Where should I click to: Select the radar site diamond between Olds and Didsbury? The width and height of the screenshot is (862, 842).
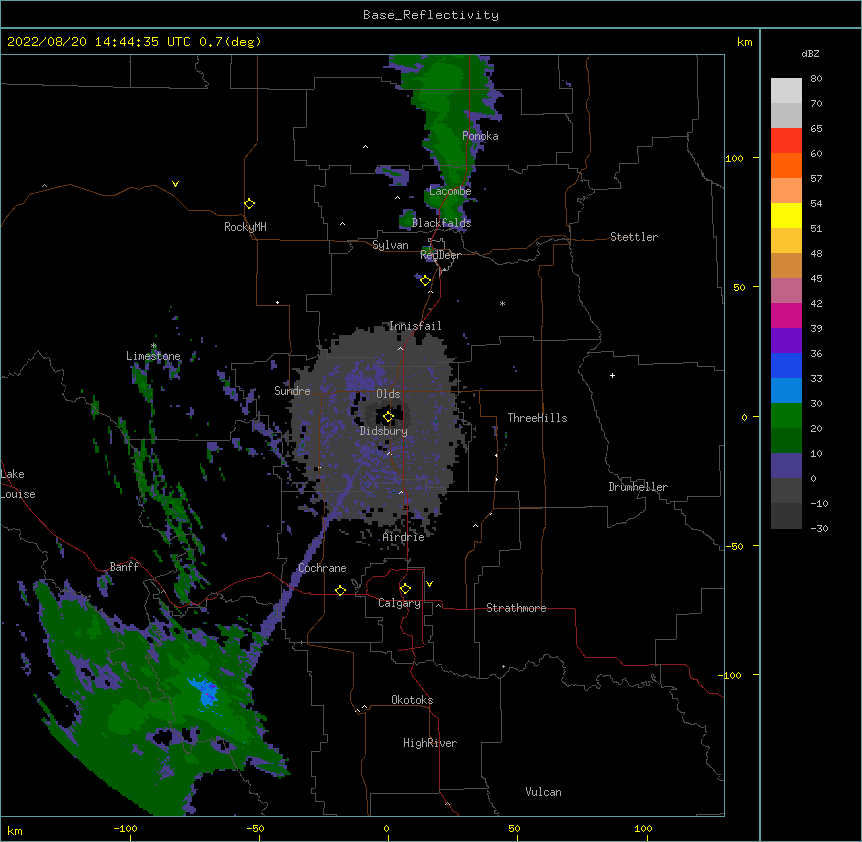click(388, 417)
